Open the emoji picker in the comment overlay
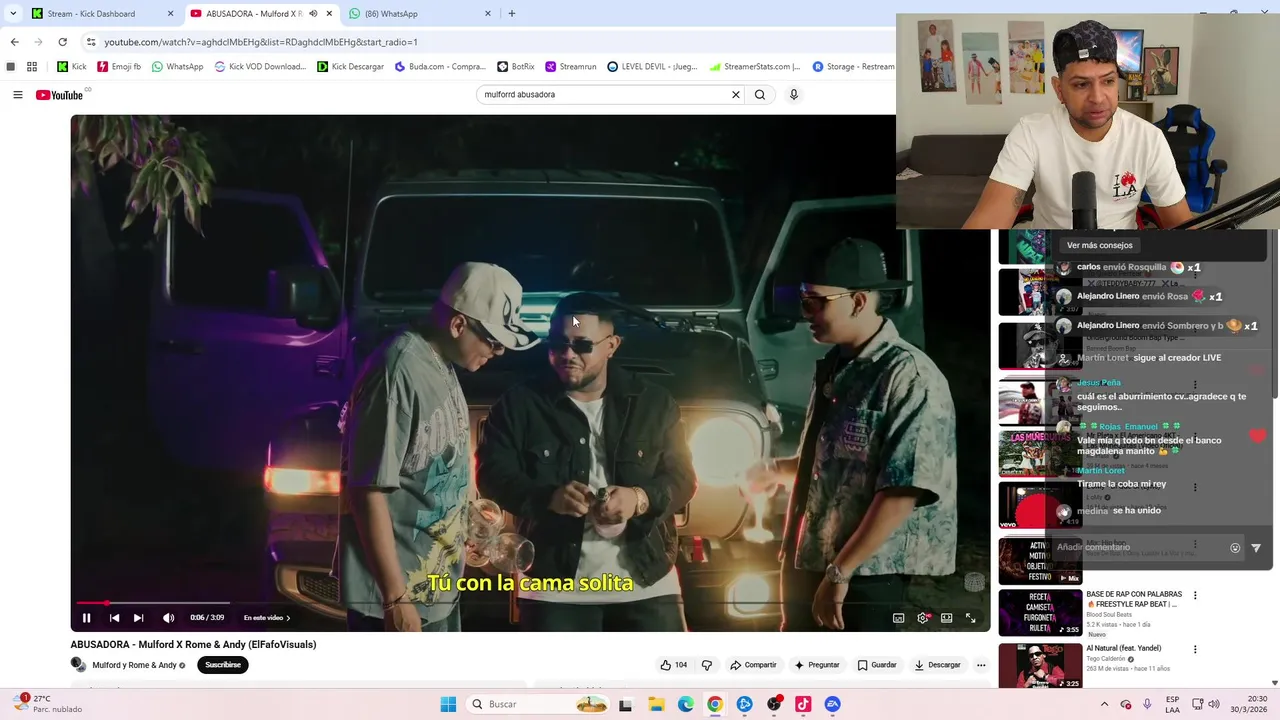The image size is (1280, 720). point(1235,548)
